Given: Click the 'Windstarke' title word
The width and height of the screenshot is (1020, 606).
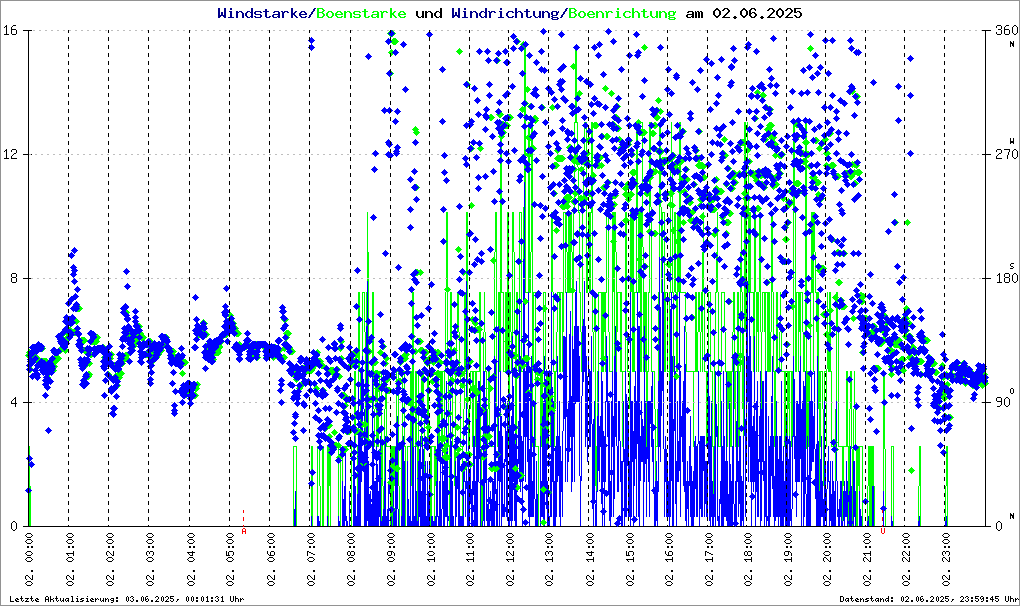Looking at the screenshot, I should (x=262, y=13).
